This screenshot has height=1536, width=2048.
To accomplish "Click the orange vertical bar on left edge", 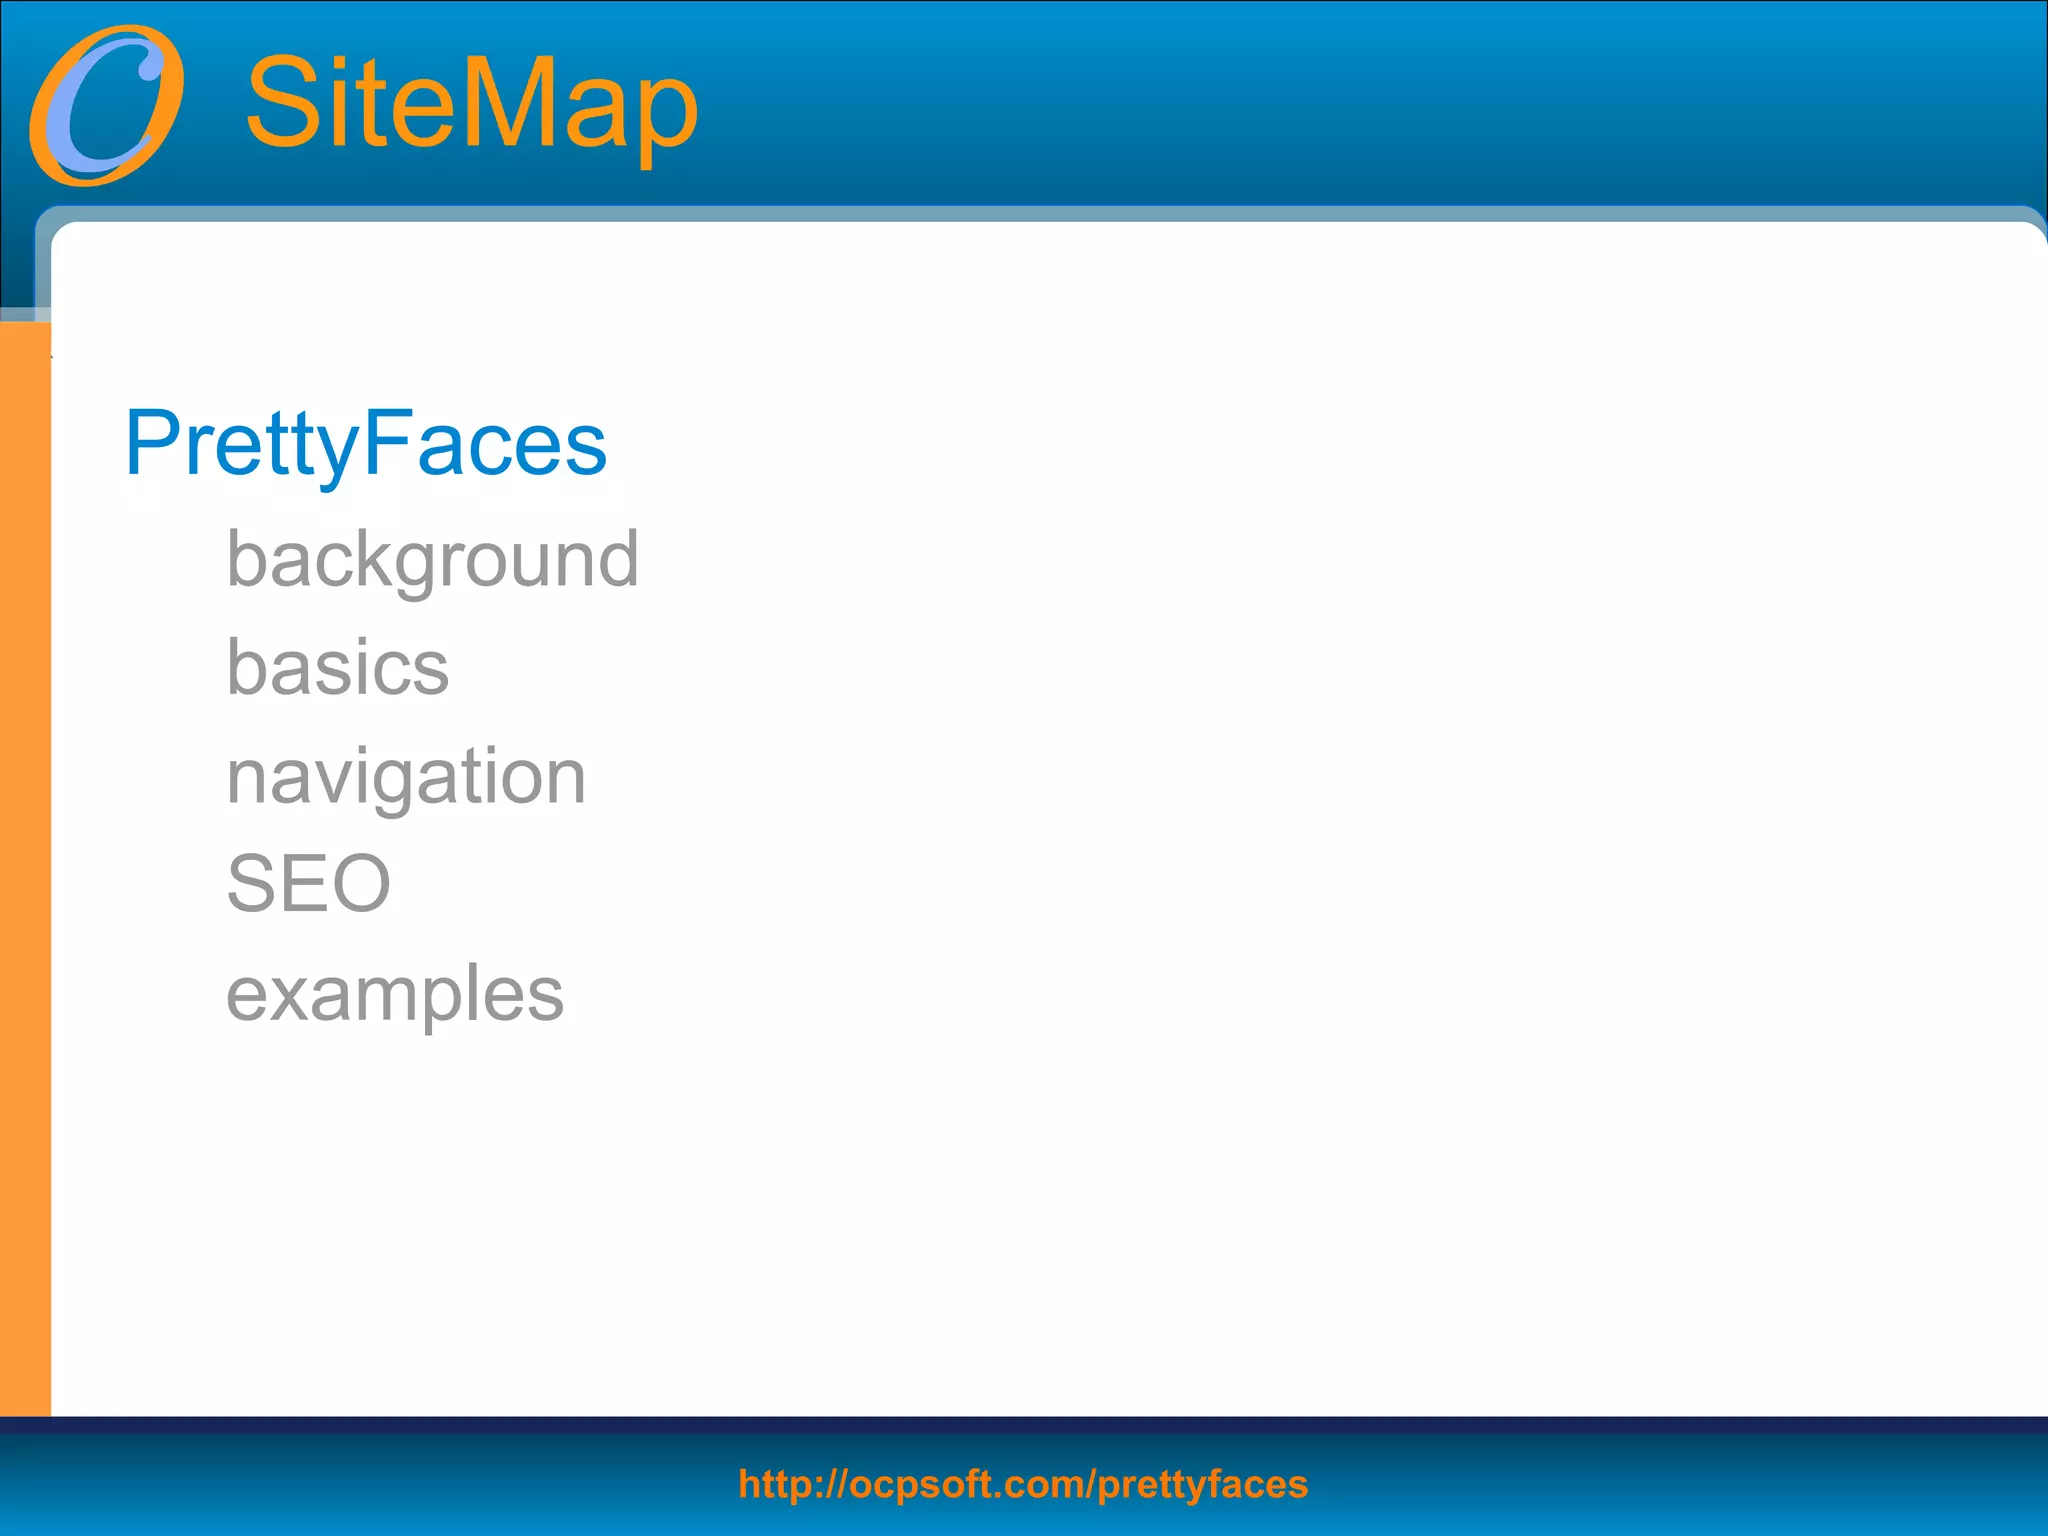I will 25,860.
